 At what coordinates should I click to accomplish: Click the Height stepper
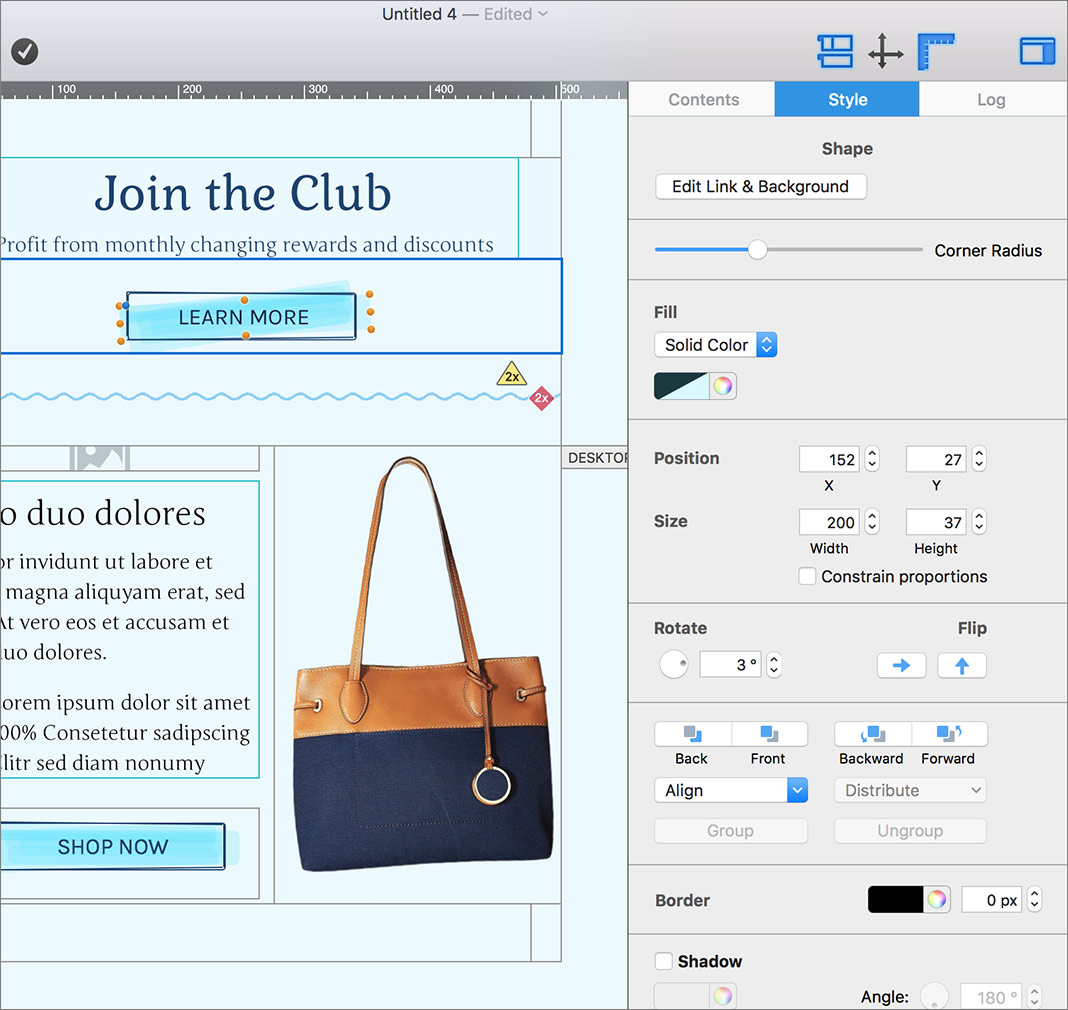[x=979, y=522]
